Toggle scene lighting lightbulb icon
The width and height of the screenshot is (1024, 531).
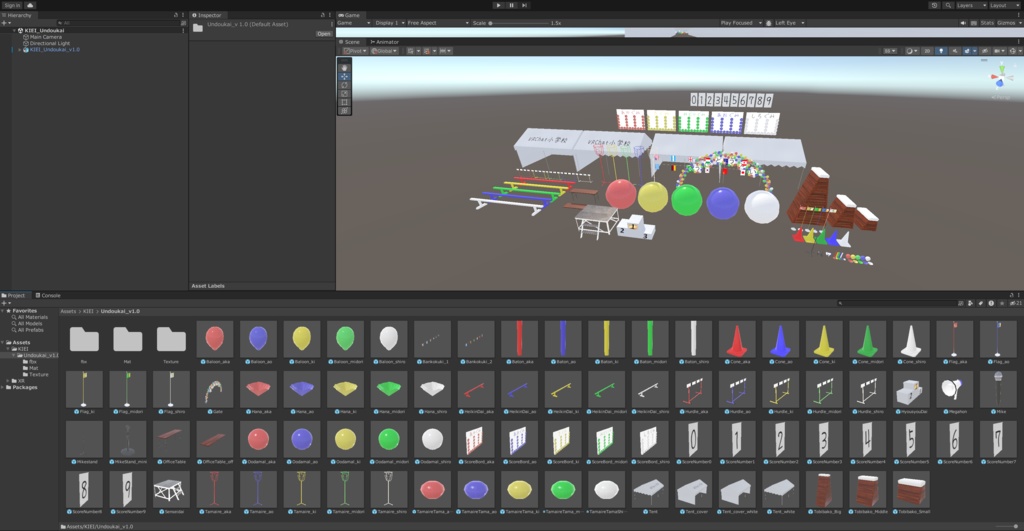point(941,51)
